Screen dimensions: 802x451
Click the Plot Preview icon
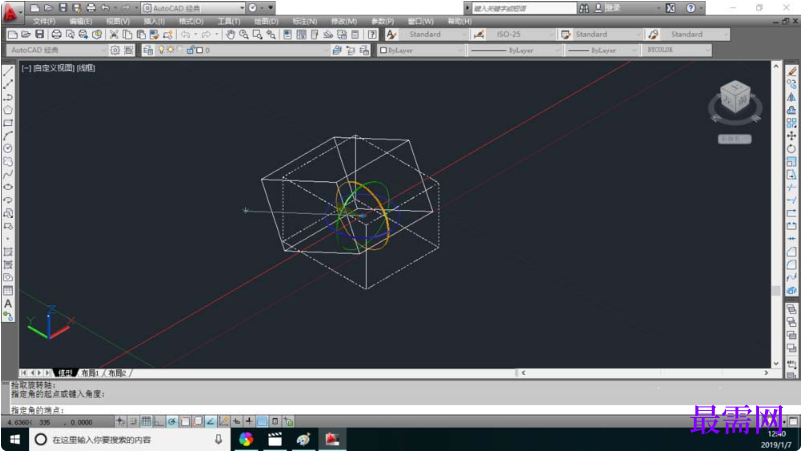click(x=70, y=34)
